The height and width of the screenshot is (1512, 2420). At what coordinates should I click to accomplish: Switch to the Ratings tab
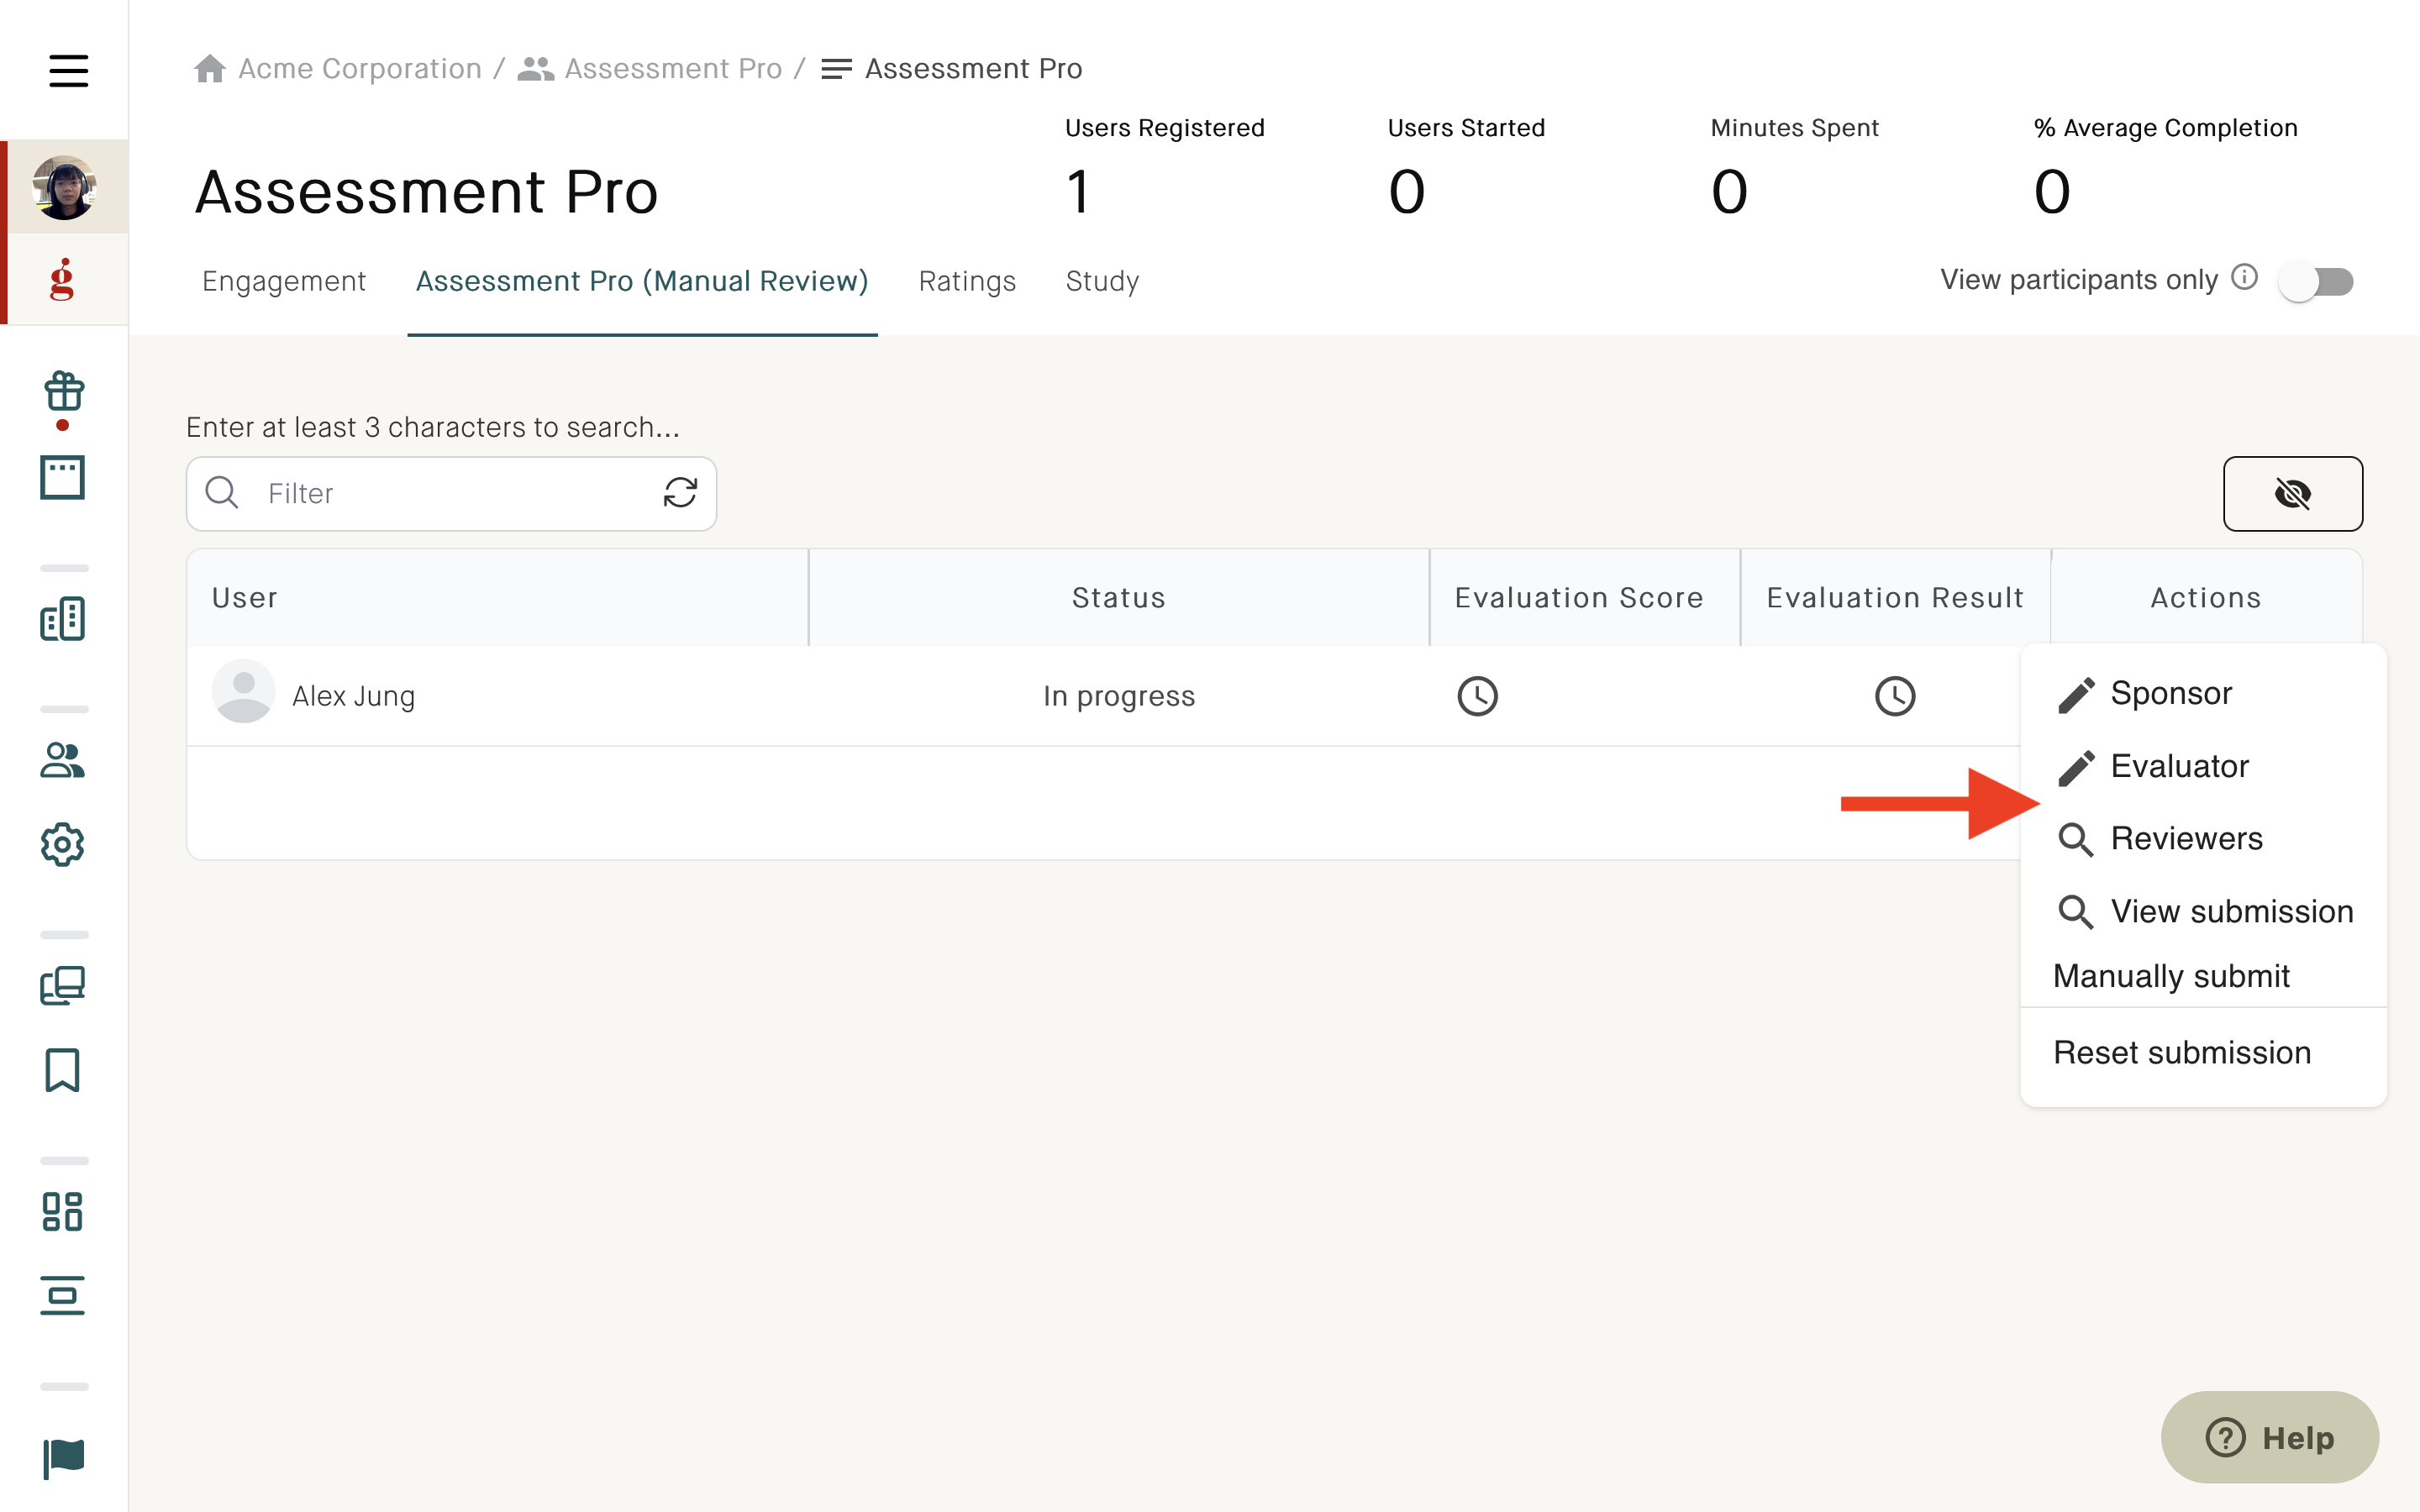(x=966, y=281)
